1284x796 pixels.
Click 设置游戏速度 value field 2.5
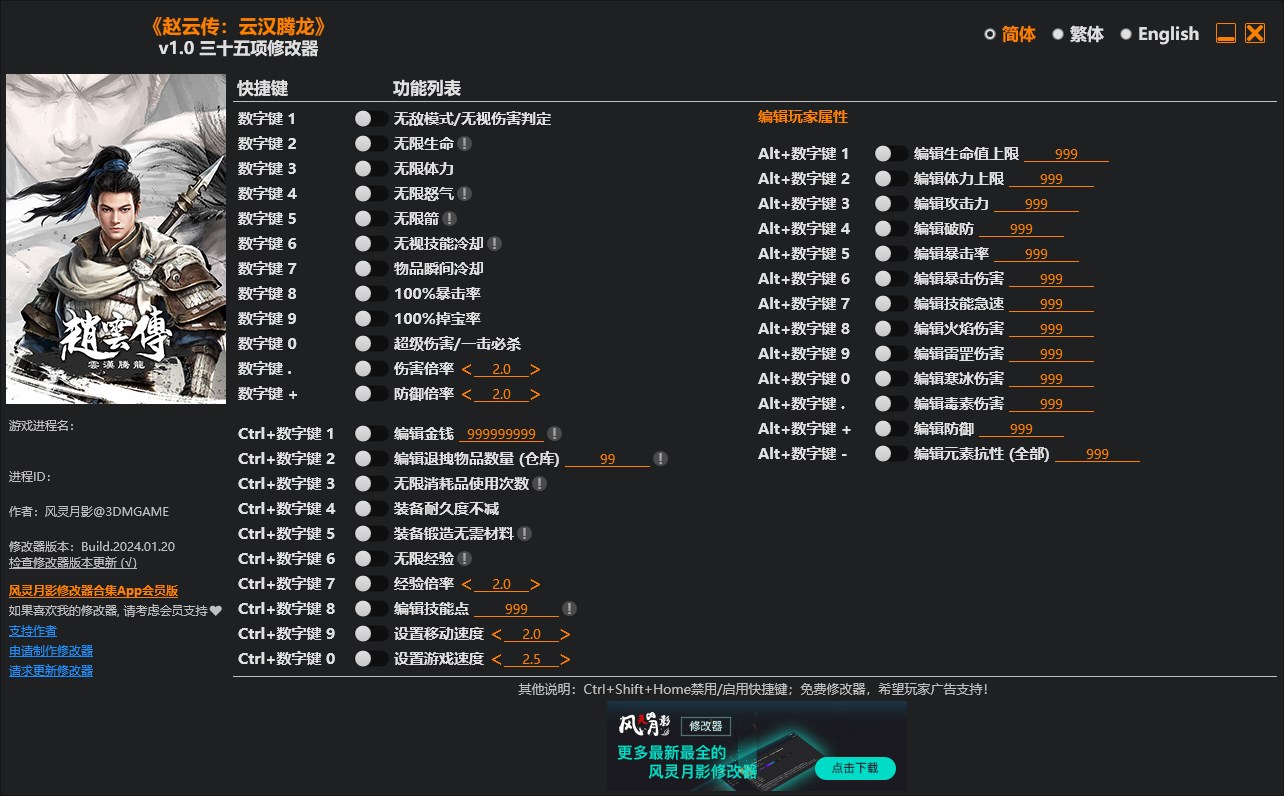tap(531, 659)
